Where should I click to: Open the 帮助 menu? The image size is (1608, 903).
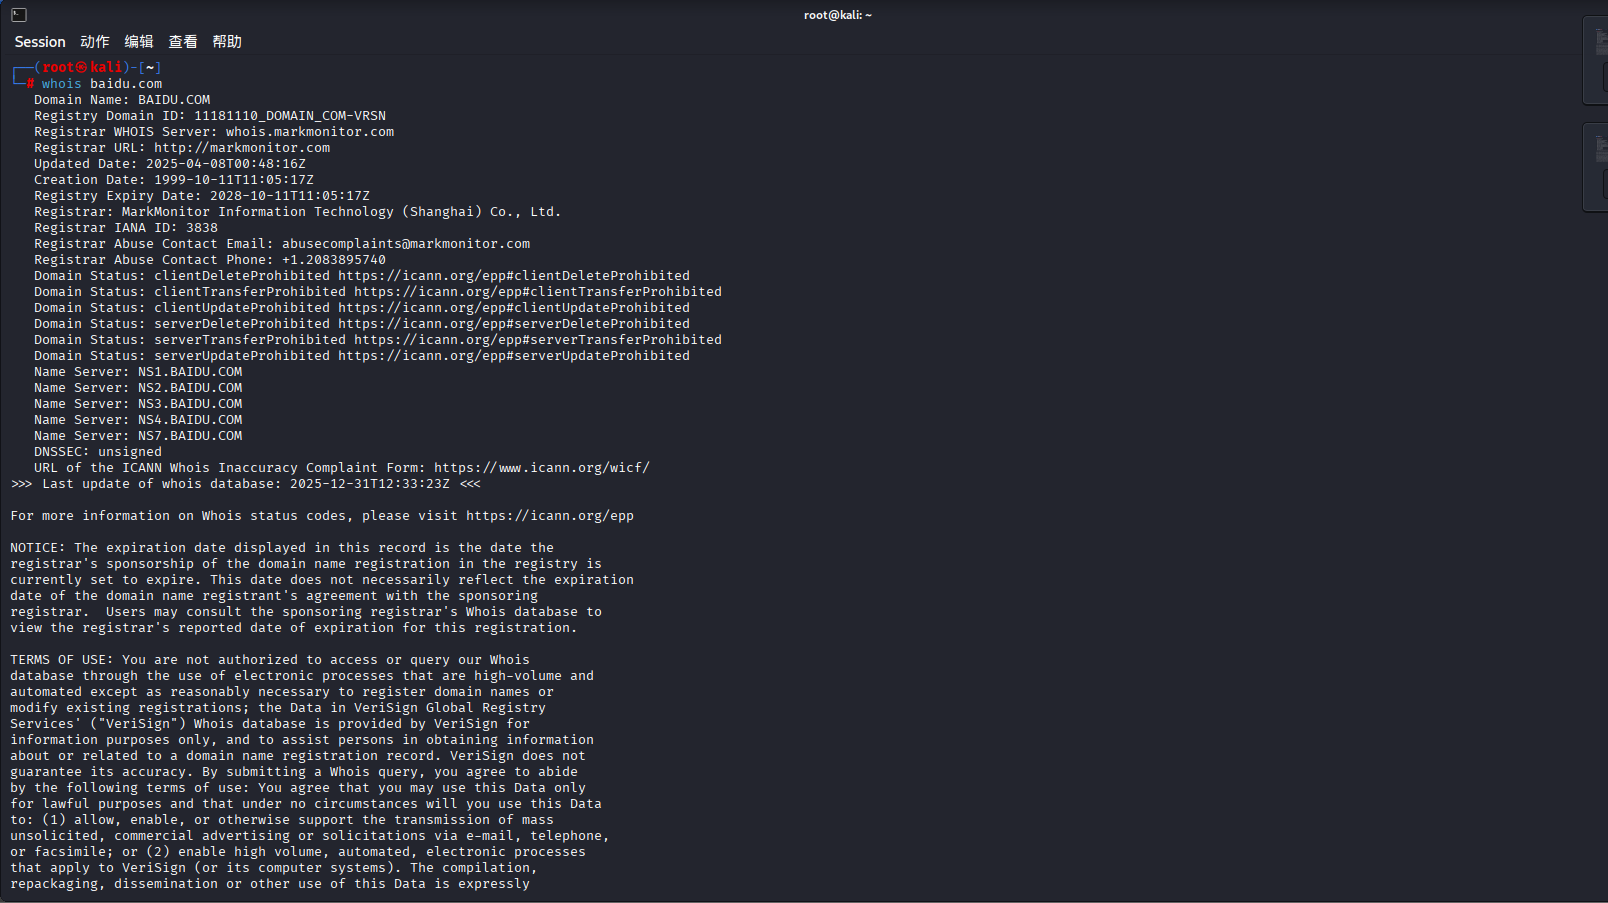point(227,42)
